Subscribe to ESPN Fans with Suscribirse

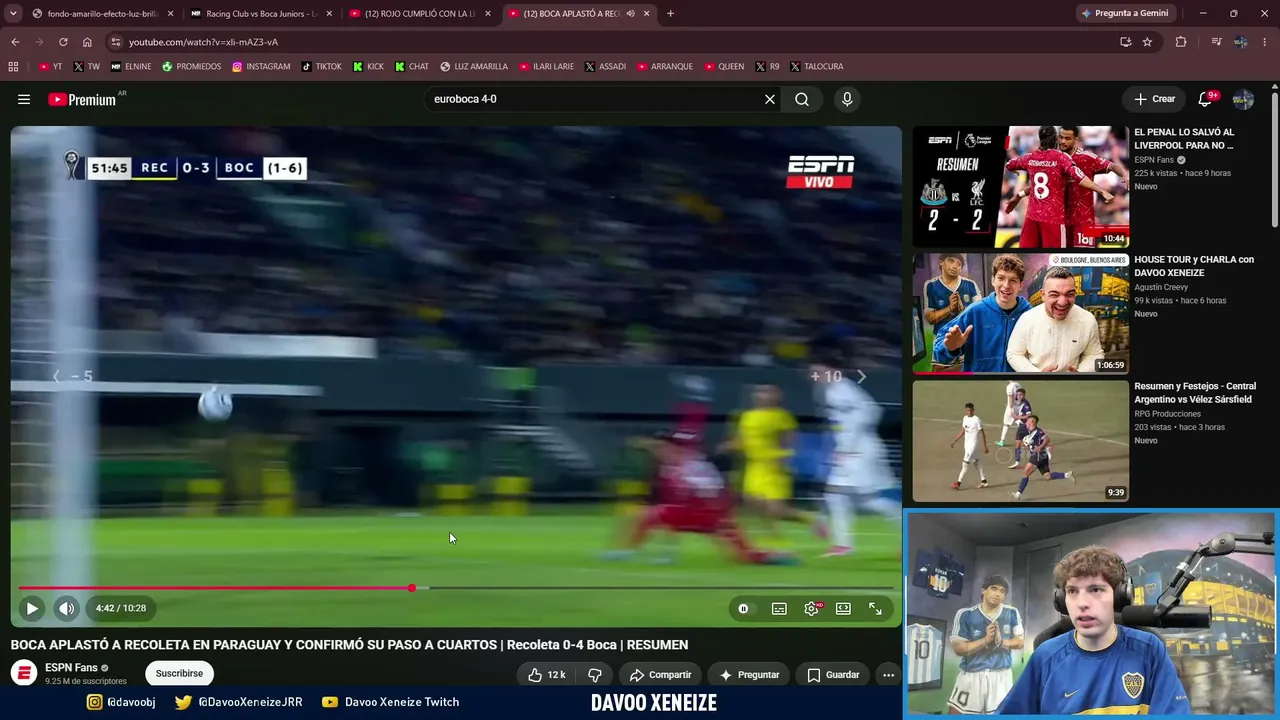[179, 673]
